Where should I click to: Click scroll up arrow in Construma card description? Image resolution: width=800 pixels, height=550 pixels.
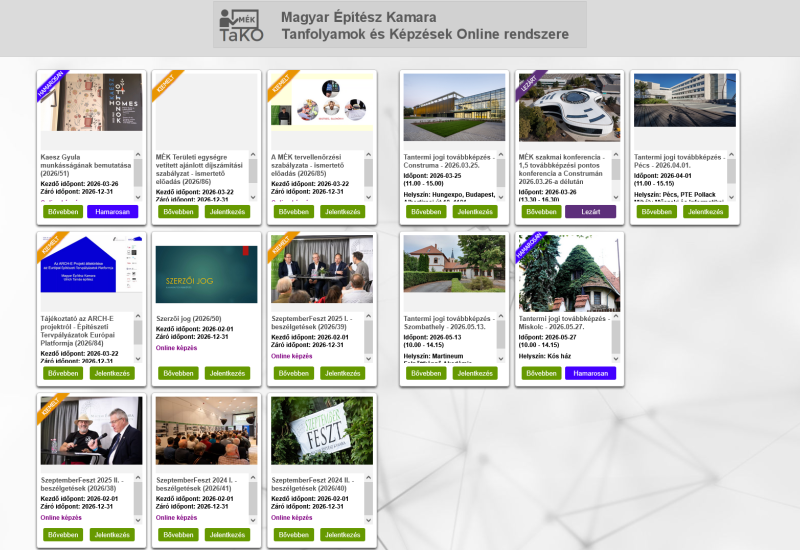(501, 156)
